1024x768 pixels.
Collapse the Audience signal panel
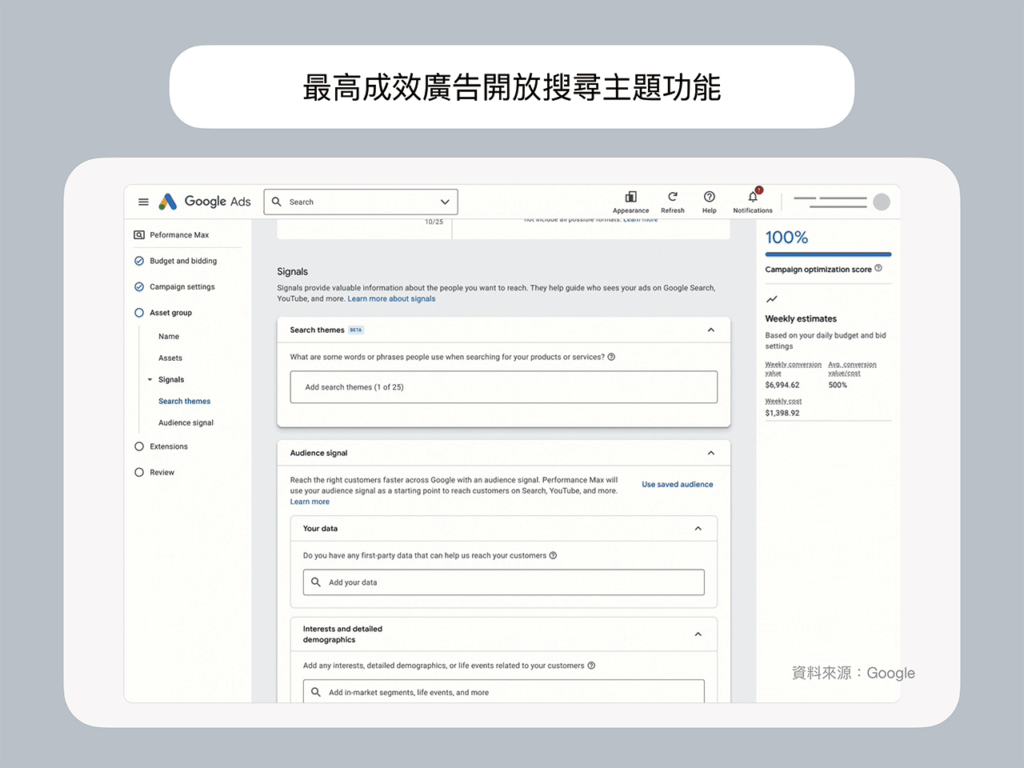711,453
